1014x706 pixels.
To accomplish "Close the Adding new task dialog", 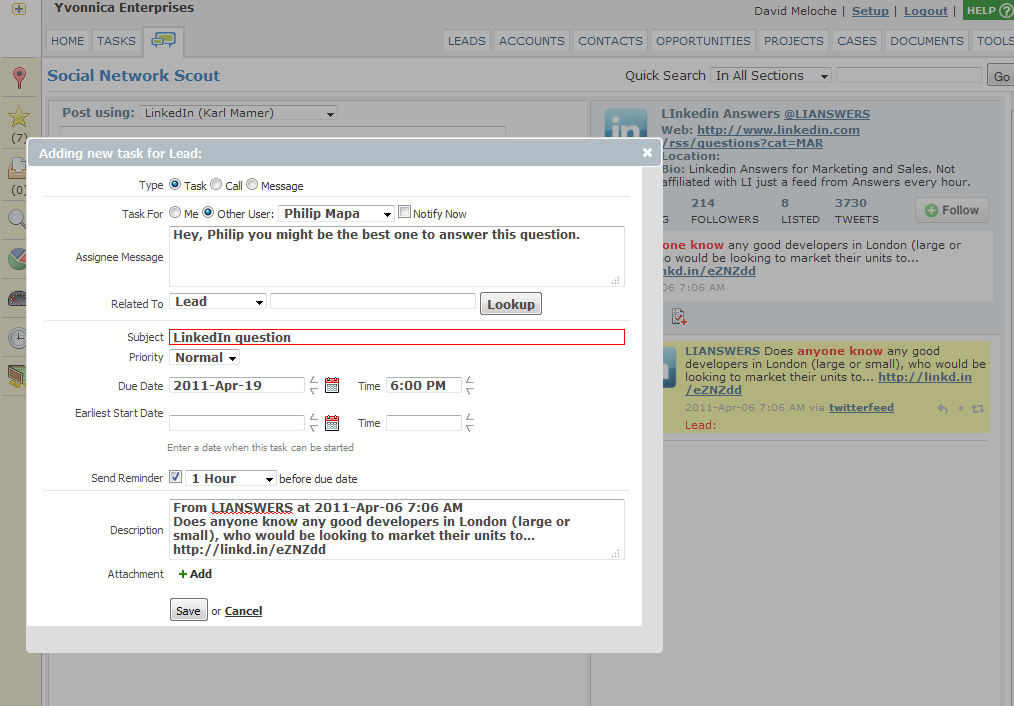I will tap(647, 153).
